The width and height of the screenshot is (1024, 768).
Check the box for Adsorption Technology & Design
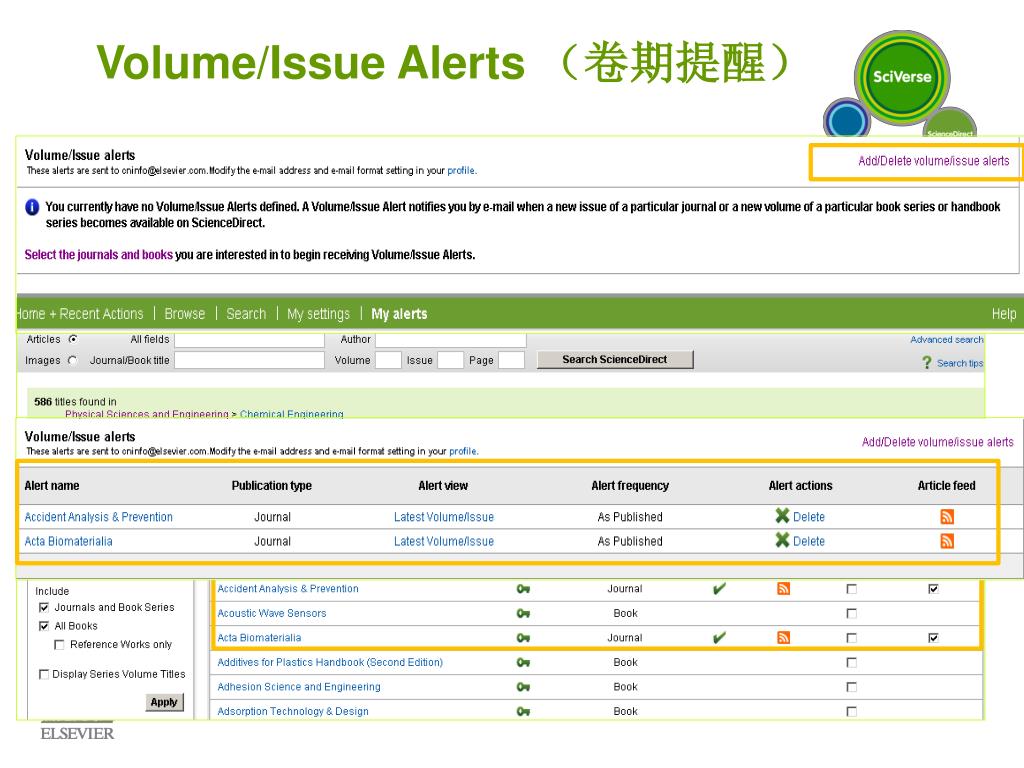click(x=852, y=711)
